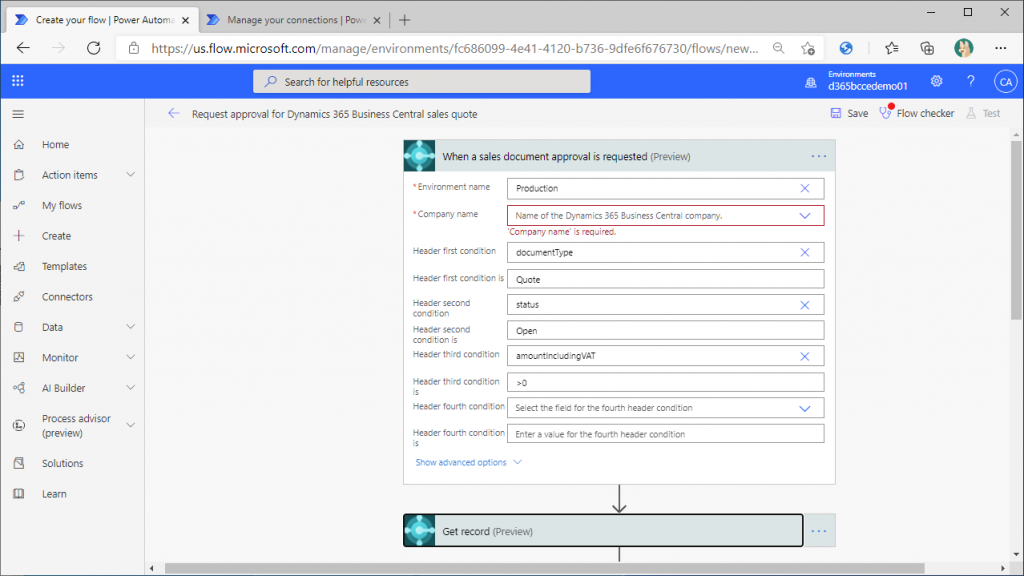
Task: Go to My flows in sidebar
Action: pyautogui.click(x=62, y=205)
